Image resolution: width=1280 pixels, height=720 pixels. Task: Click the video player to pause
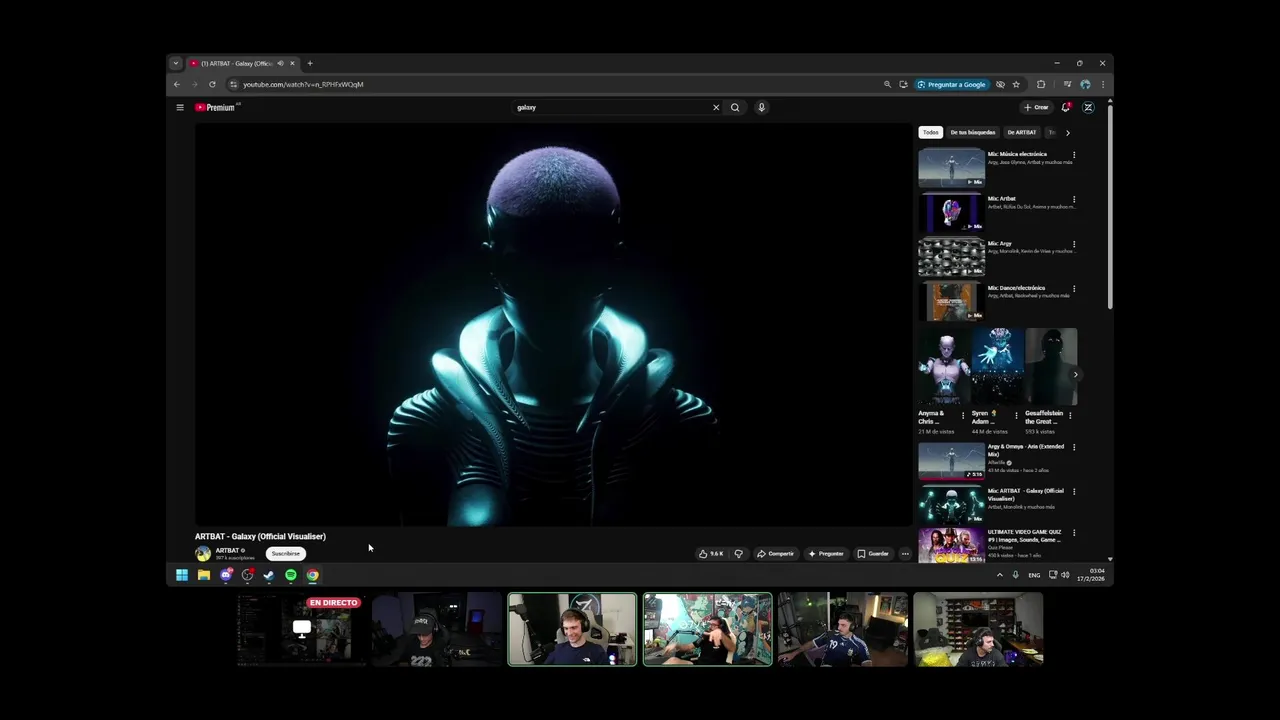pos(553,324)
